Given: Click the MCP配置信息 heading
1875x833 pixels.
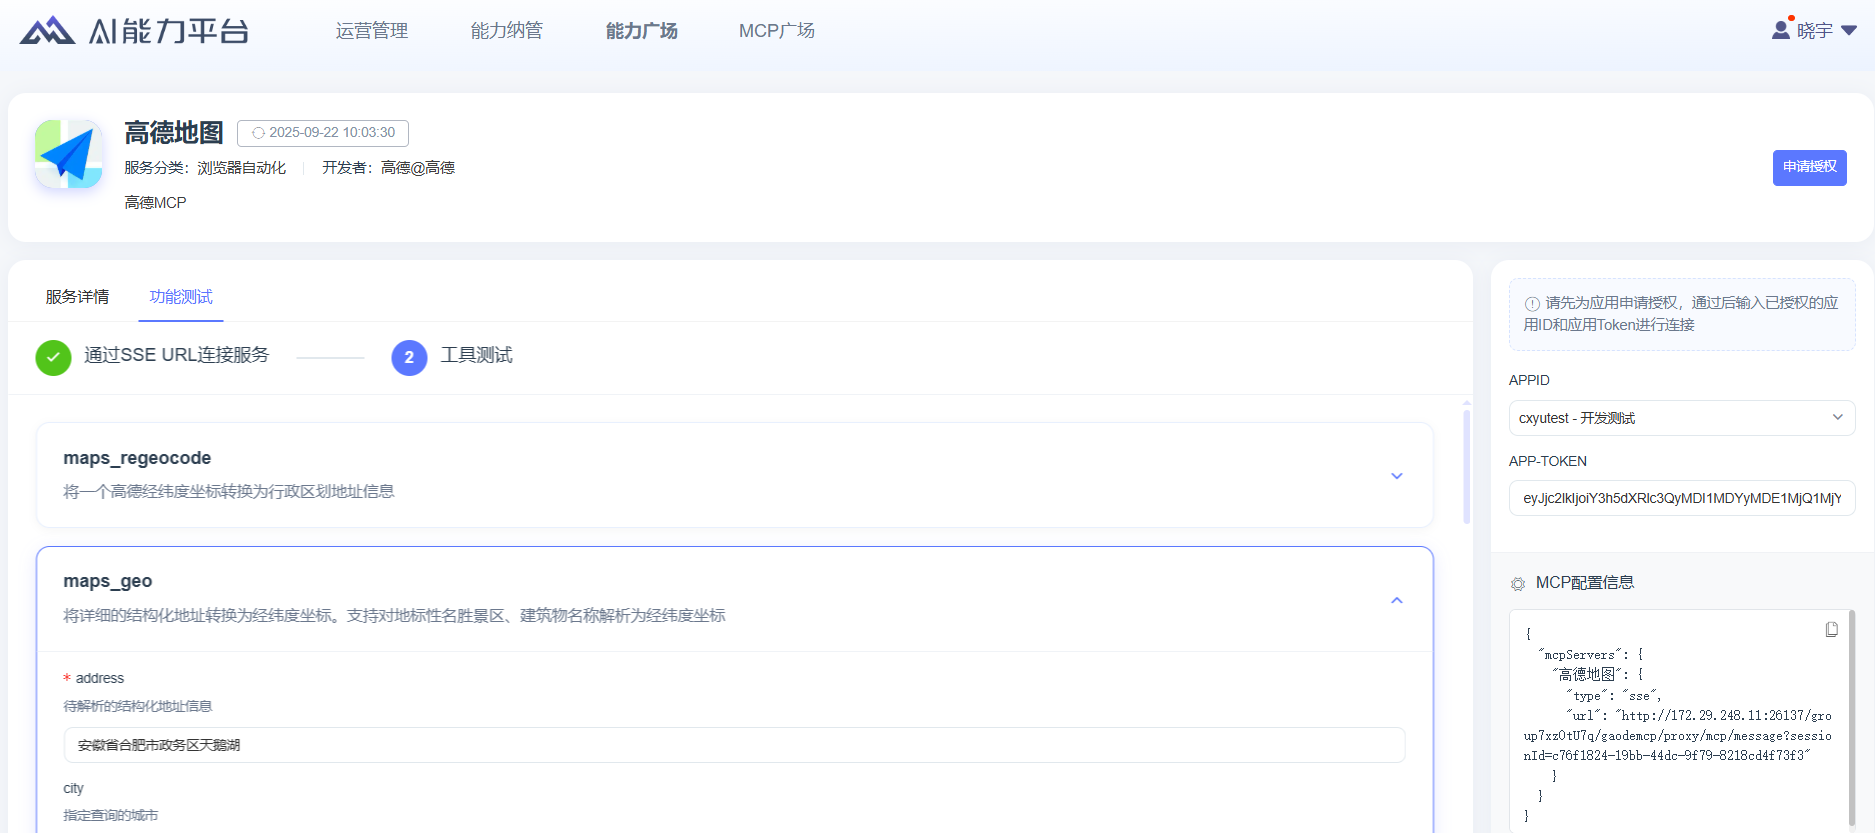Looking at the screenshot, I should point(1585,583).
